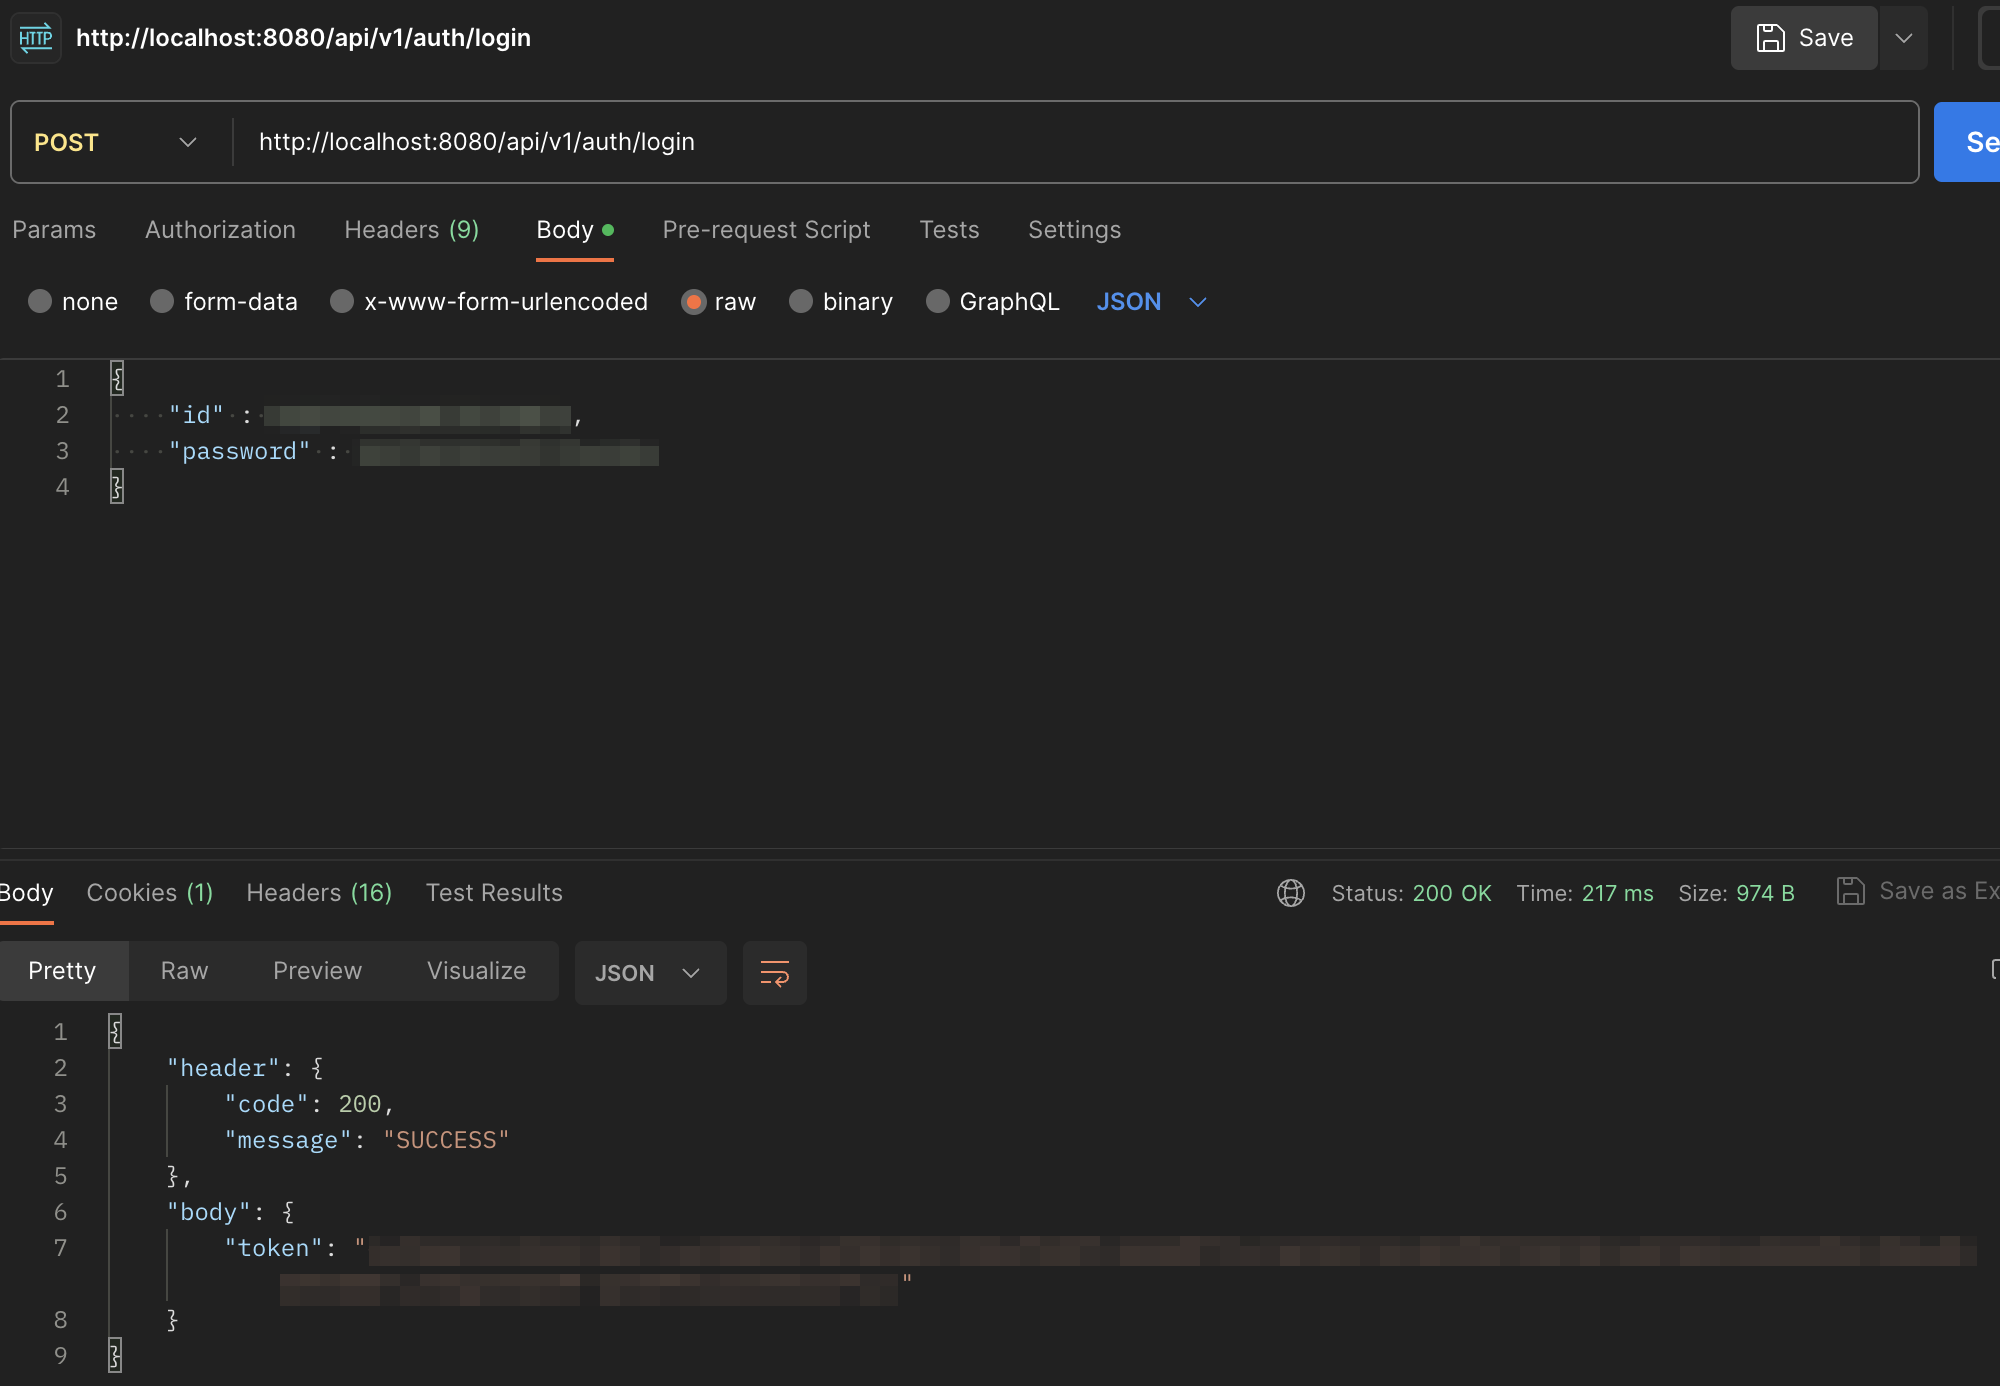Toggle the word wrap lines icon
Screen dimensions: 2000x1386
[774, 972]
